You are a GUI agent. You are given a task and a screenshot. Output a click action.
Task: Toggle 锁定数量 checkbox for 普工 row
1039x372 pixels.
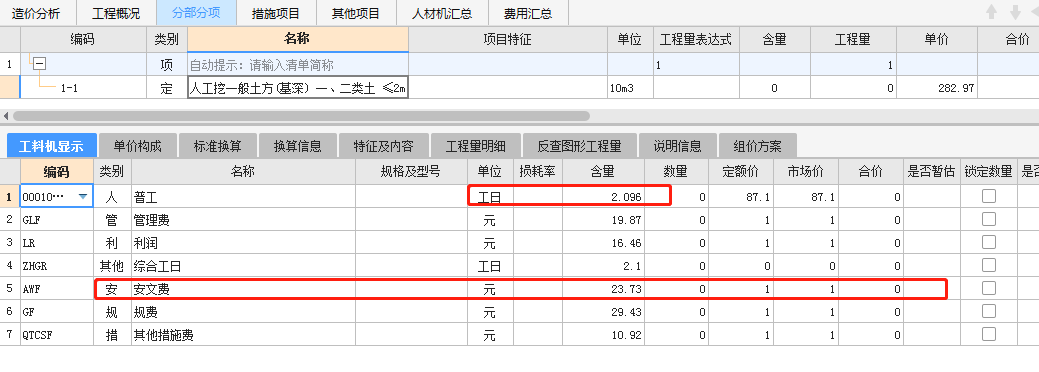point(989,196)
